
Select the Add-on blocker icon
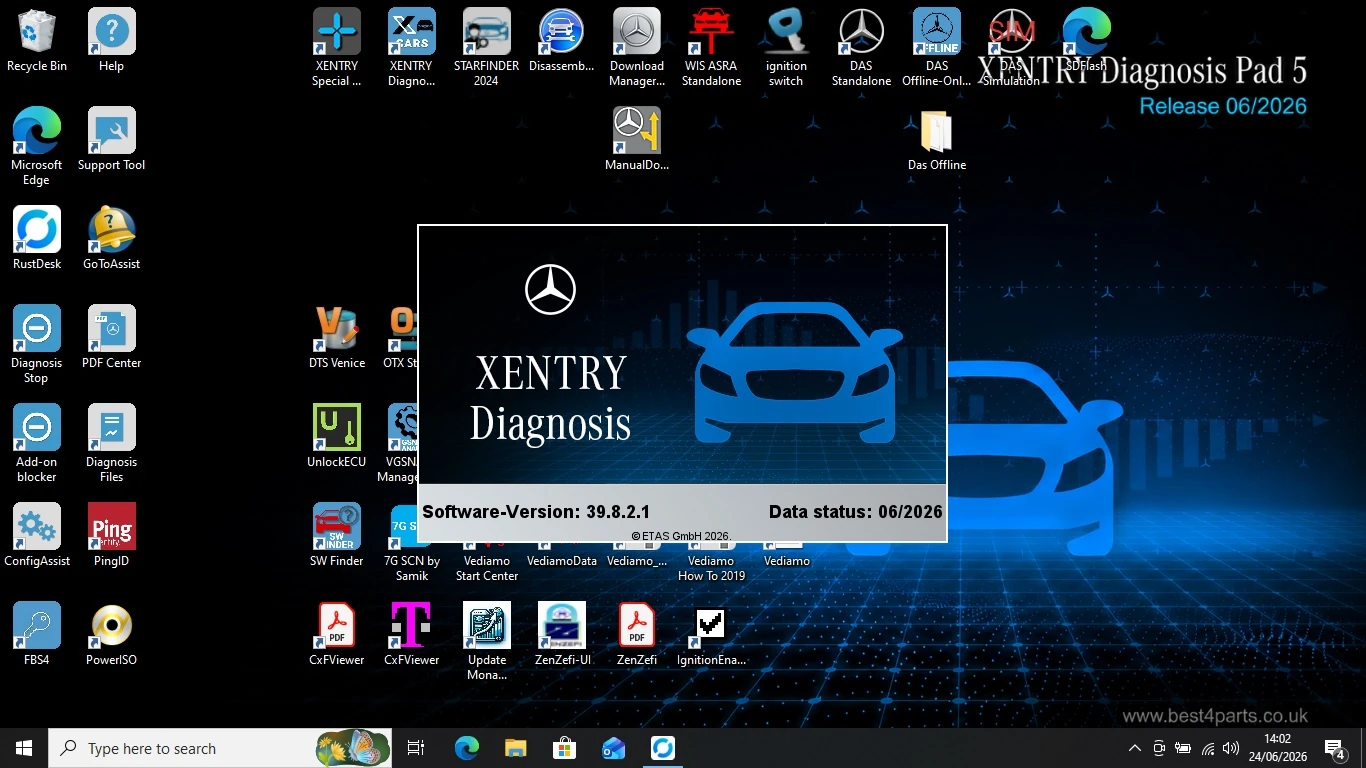[x=37, y=444]
